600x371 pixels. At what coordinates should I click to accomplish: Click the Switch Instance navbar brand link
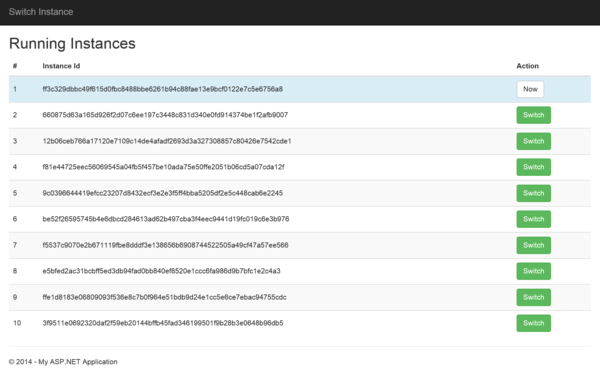(x=41, y=12)
